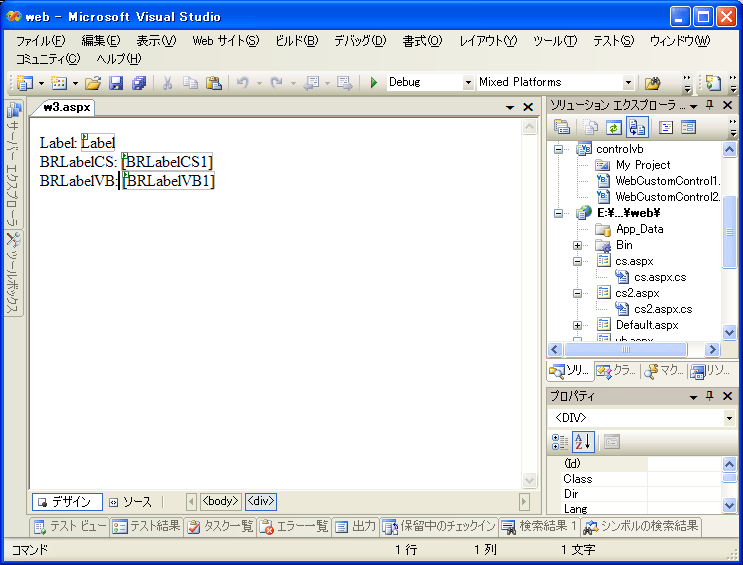
Task: Open the <DIV> object selector dropdown
Action: 729,418
